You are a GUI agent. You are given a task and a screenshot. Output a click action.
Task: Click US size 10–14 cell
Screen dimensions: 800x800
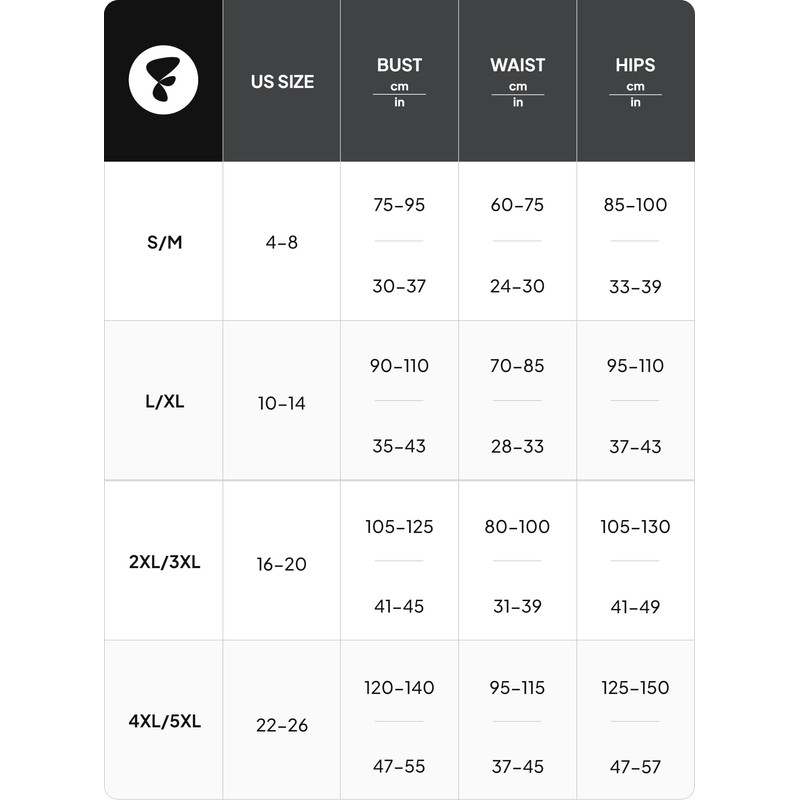coord(281,404)
